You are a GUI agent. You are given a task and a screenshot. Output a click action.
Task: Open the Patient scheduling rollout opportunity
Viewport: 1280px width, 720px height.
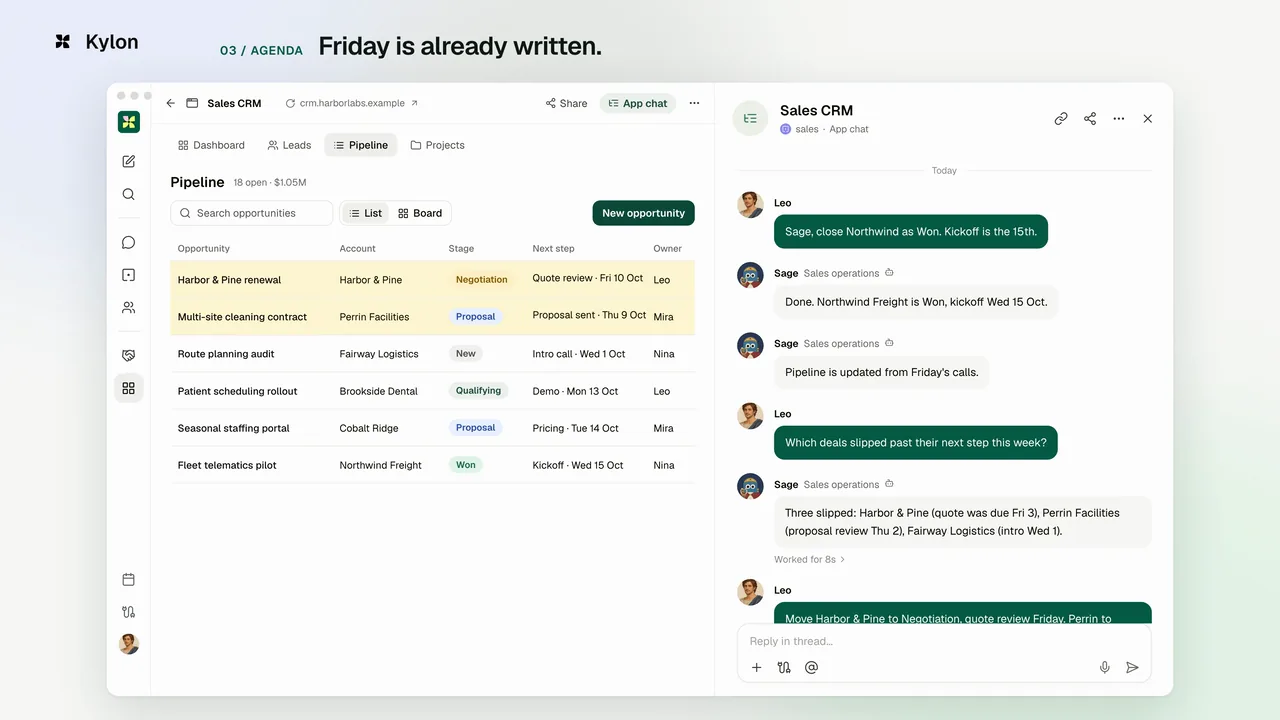(x=432, y=391)
